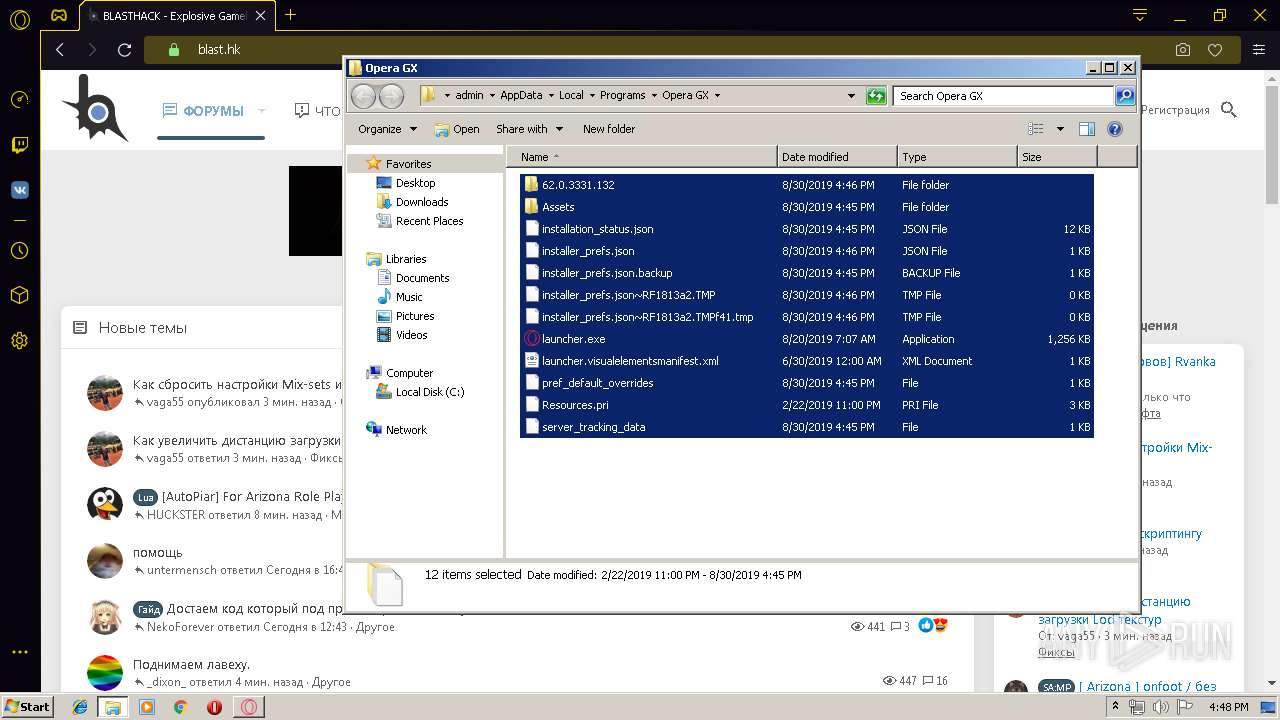1280x720 pixels.
Task: Open Videos library
Action: (x=411, y=335)
